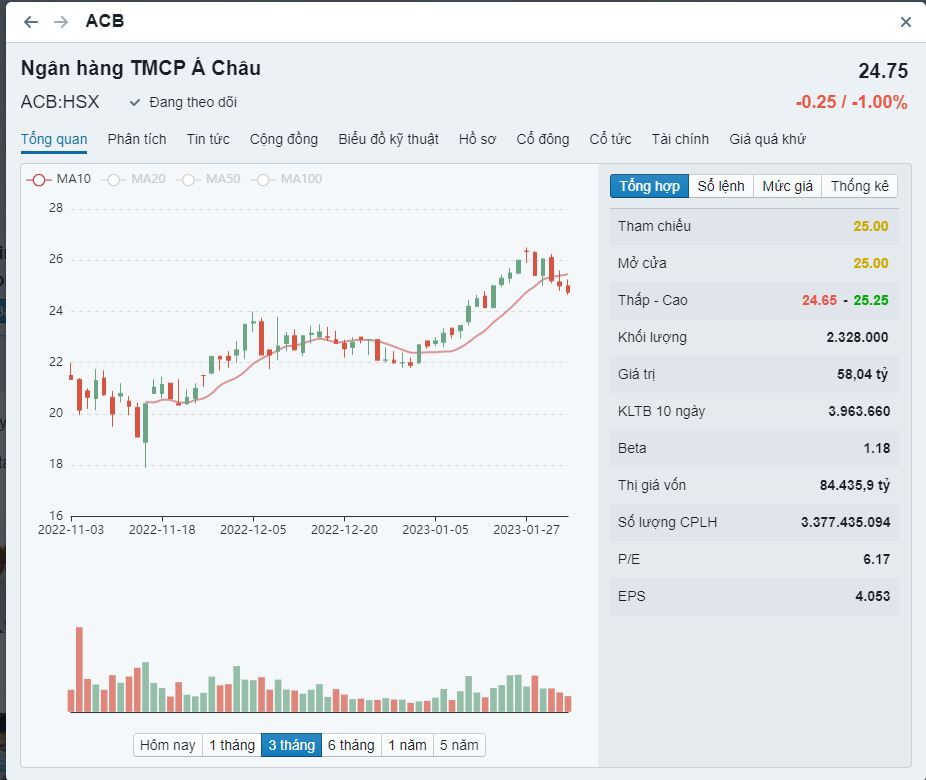926x780 pixels.
Task: Click the forward arrow icon
Action: click(61, 22)
